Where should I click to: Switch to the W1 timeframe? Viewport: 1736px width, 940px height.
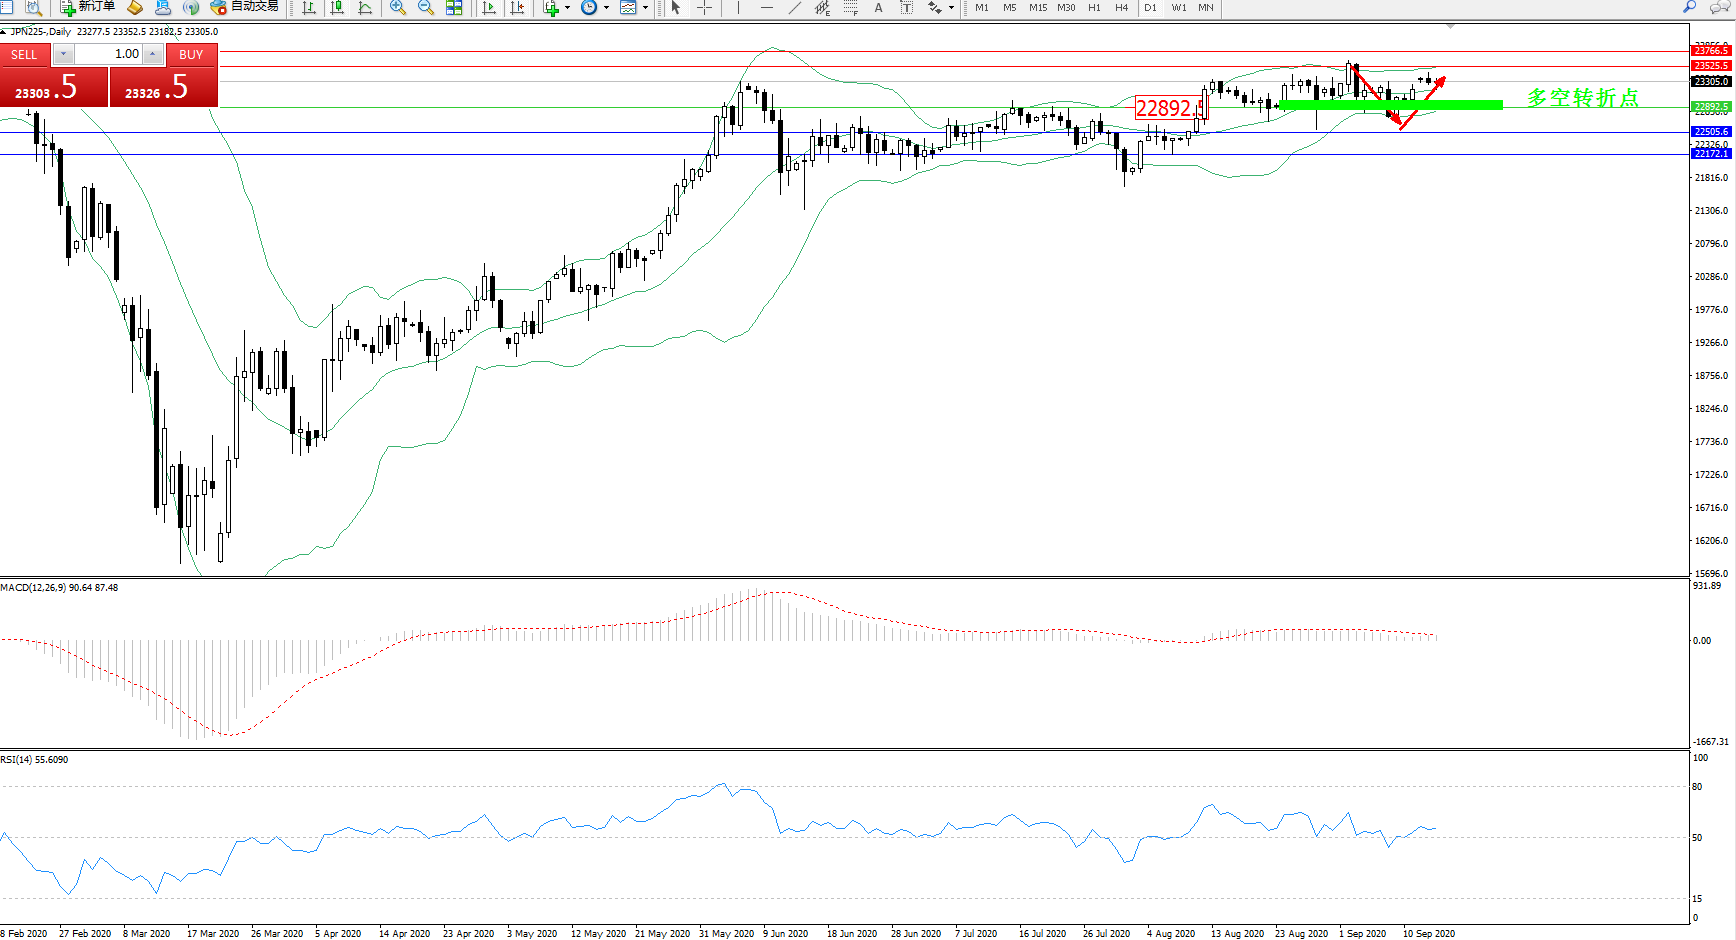(x=1179, y=7)
